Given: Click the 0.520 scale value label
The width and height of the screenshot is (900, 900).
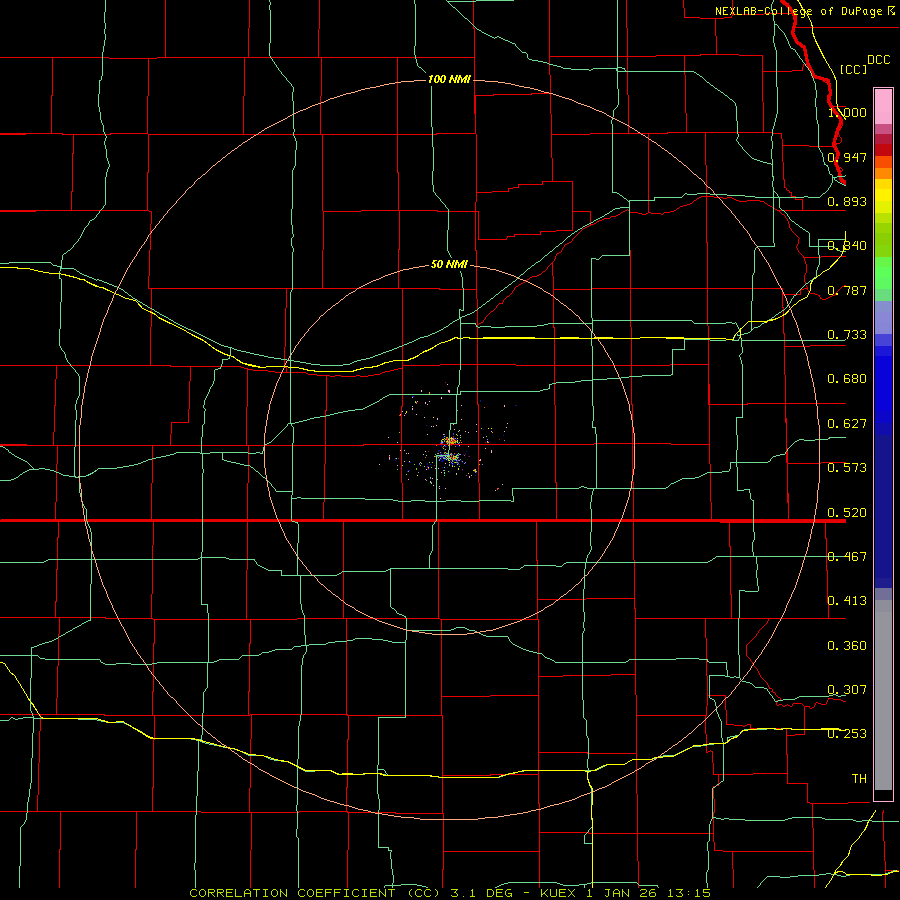Looking at the screenshot, I should [x=847, y=513].
